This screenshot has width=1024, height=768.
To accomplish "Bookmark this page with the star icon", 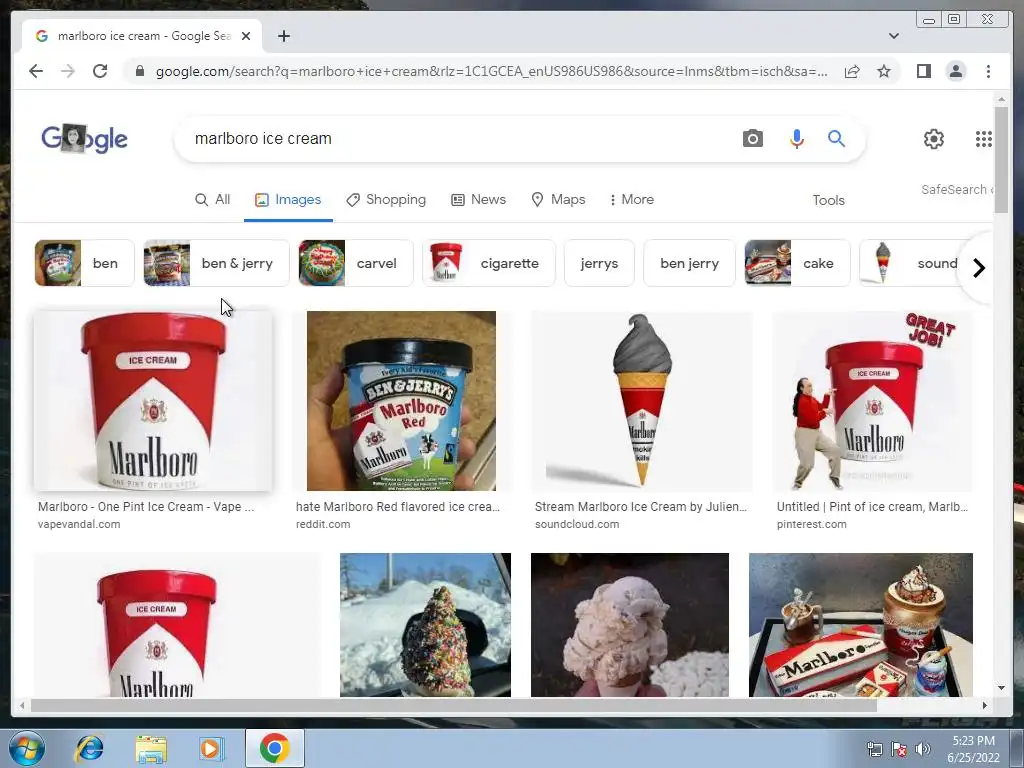I will point(884,71).
